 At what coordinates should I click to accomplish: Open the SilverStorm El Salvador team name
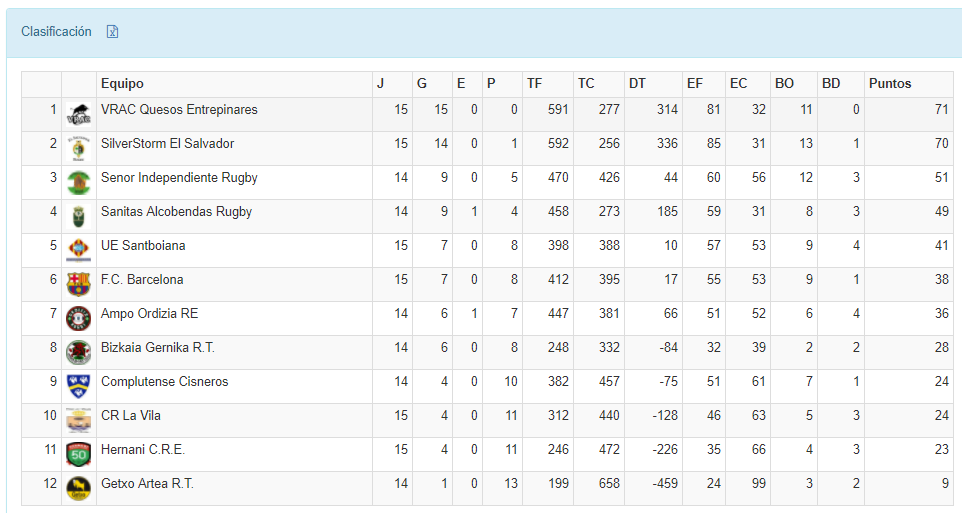pos(167,144)
